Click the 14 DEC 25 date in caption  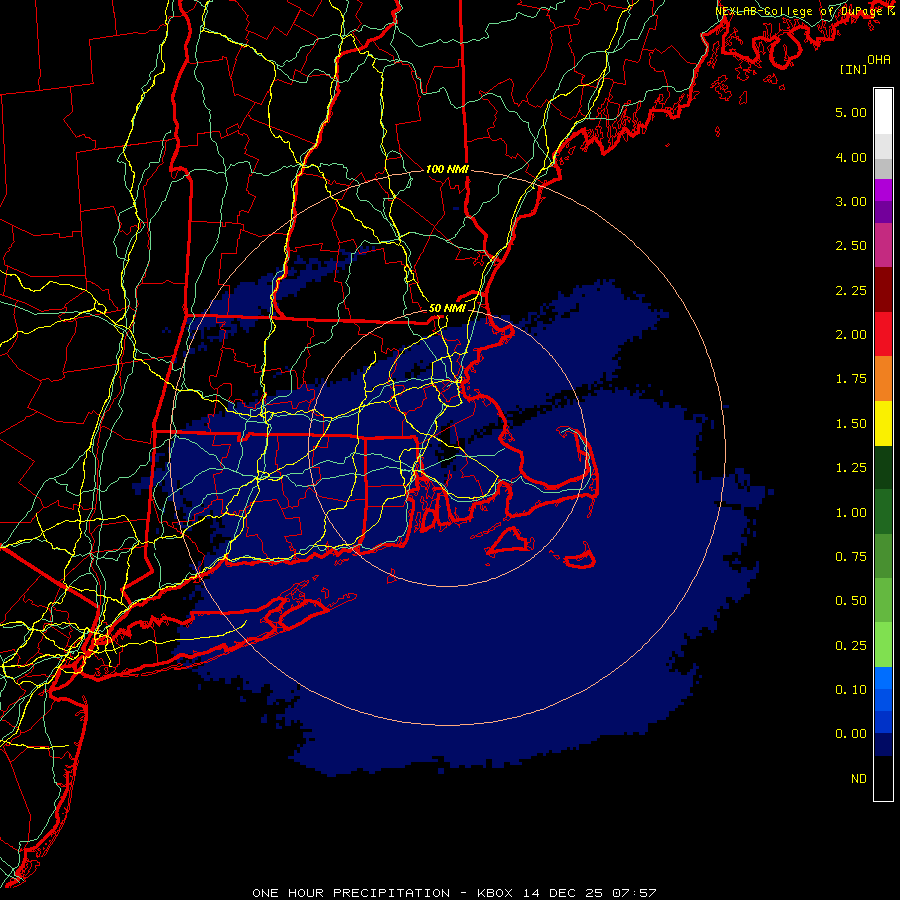(564, 893)
